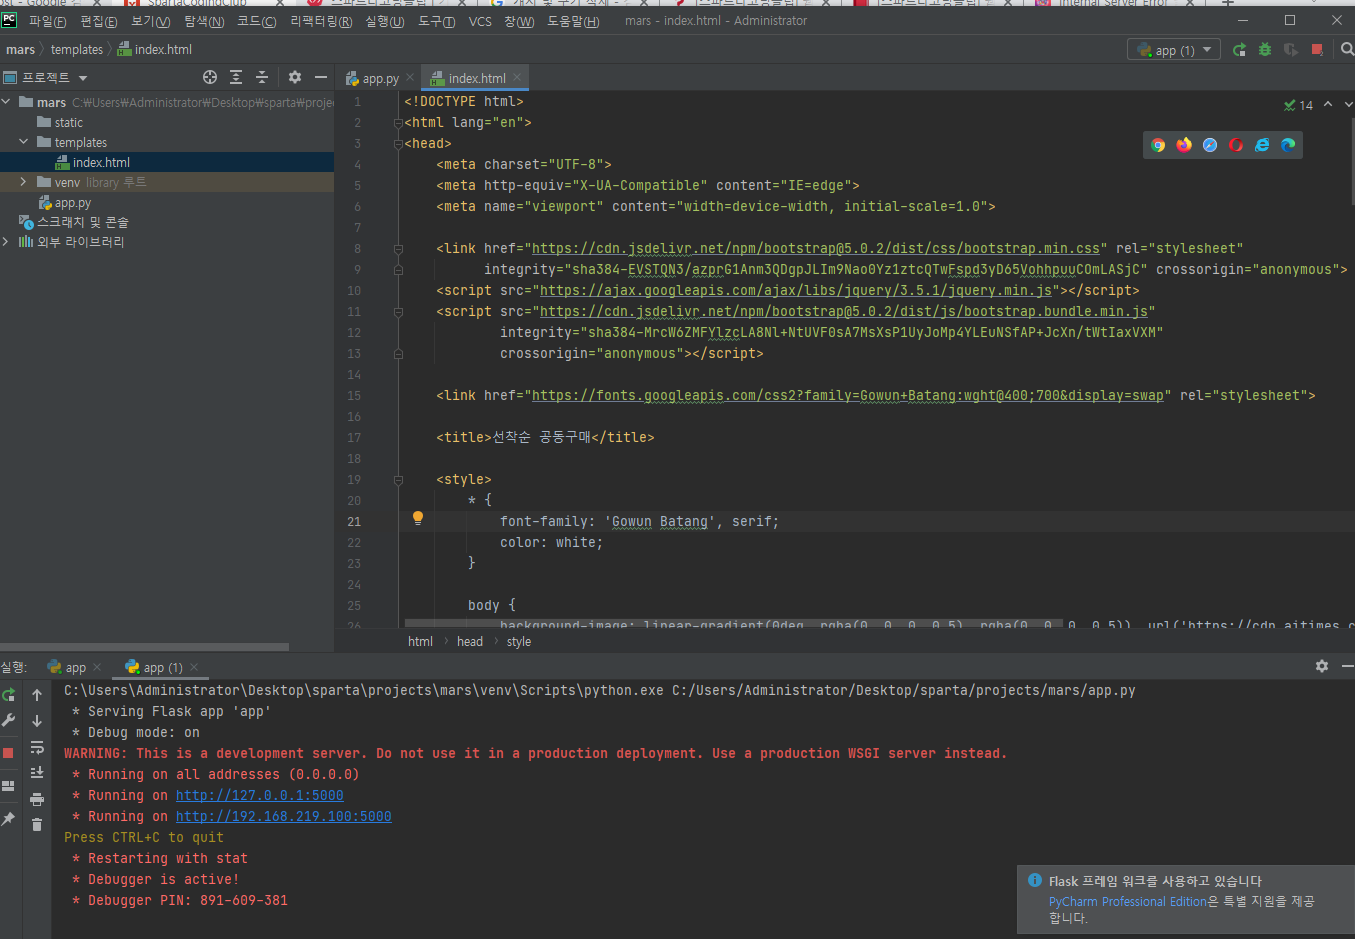
Task: Stop process in Run panel sidebar
Action: 9,752
